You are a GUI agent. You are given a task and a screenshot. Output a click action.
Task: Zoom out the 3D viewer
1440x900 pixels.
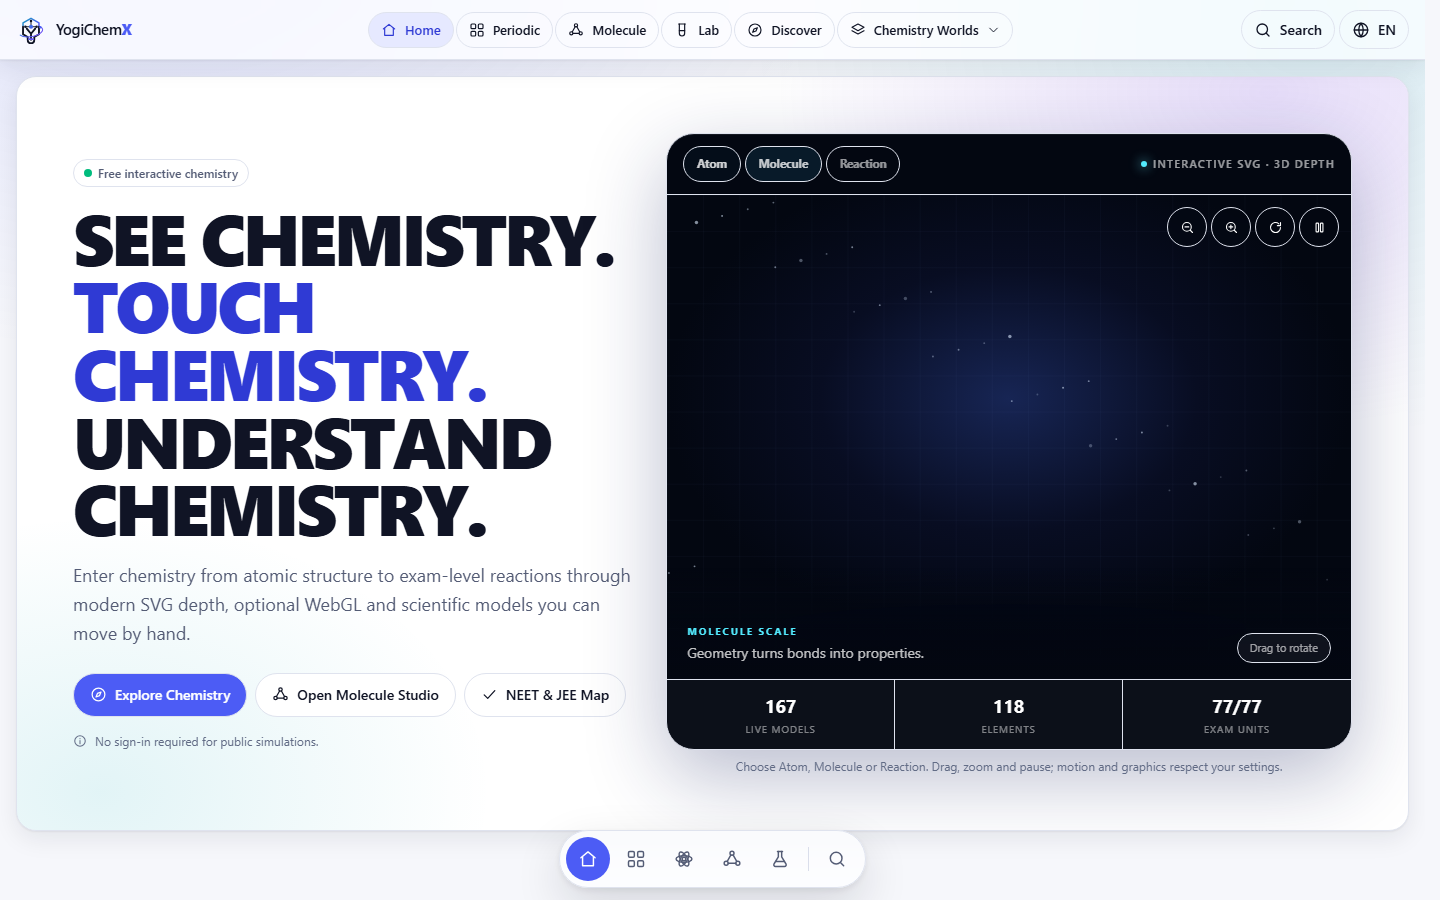click(x=1187, y=227)
